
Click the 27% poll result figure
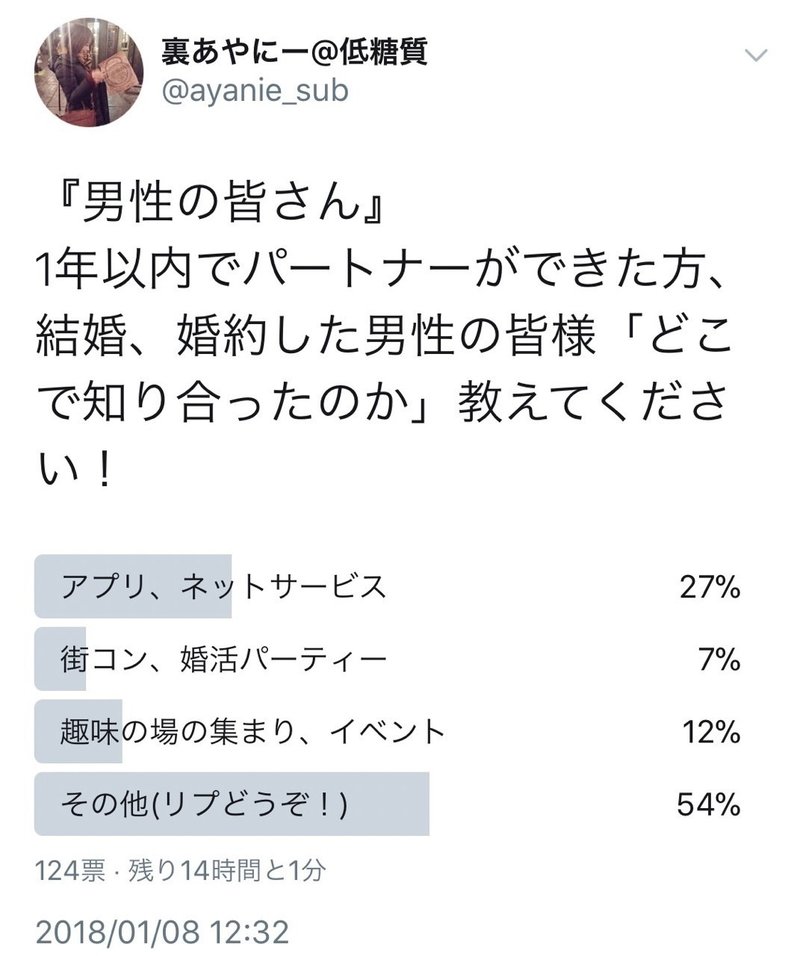point(710,588)
